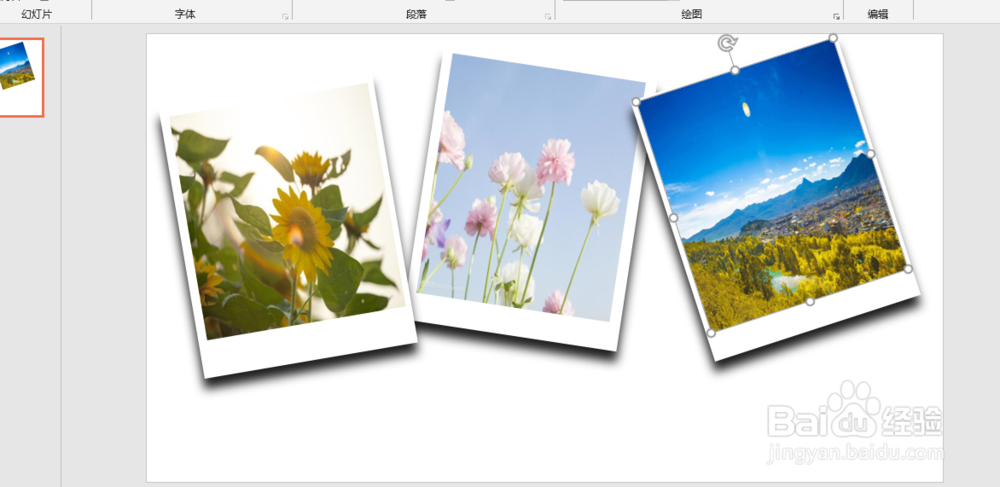Click the selected mountain landscape photo
This screenshot has height=487, width=1000.
click(772, 186)
